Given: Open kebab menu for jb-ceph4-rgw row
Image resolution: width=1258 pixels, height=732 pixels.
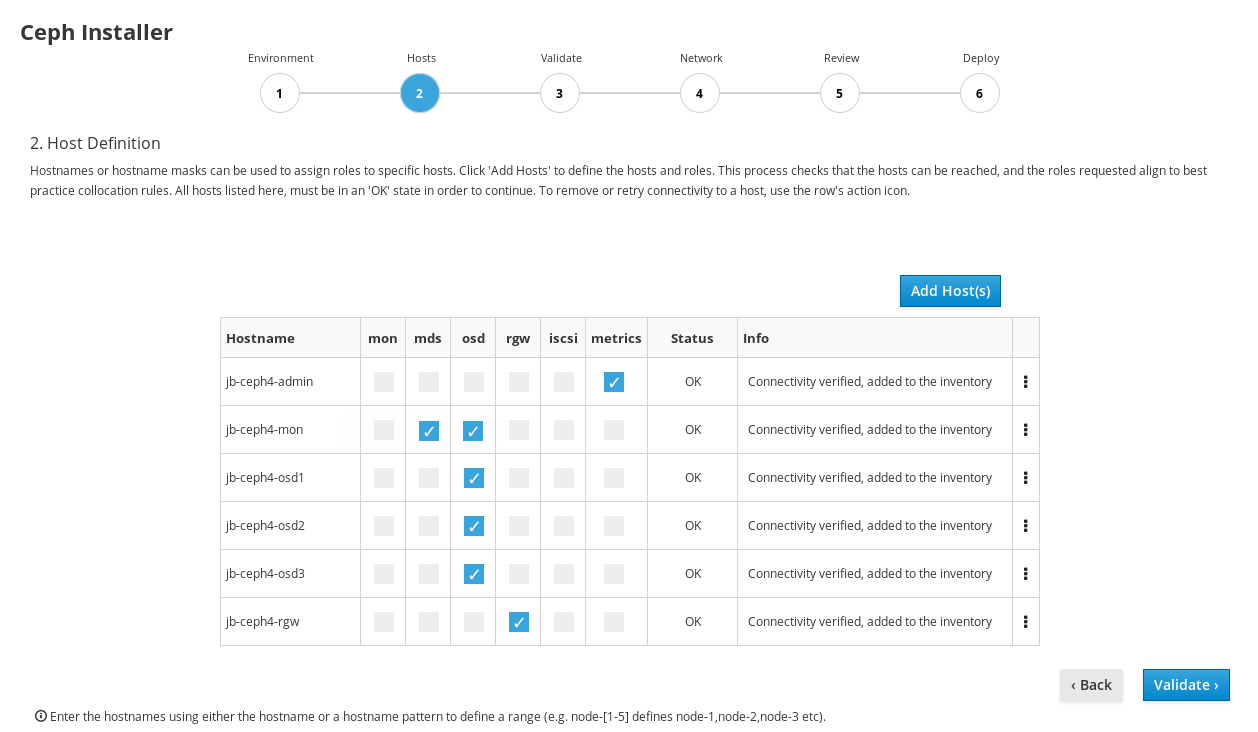Looking at the screenshot, I should pos(1026,622).
